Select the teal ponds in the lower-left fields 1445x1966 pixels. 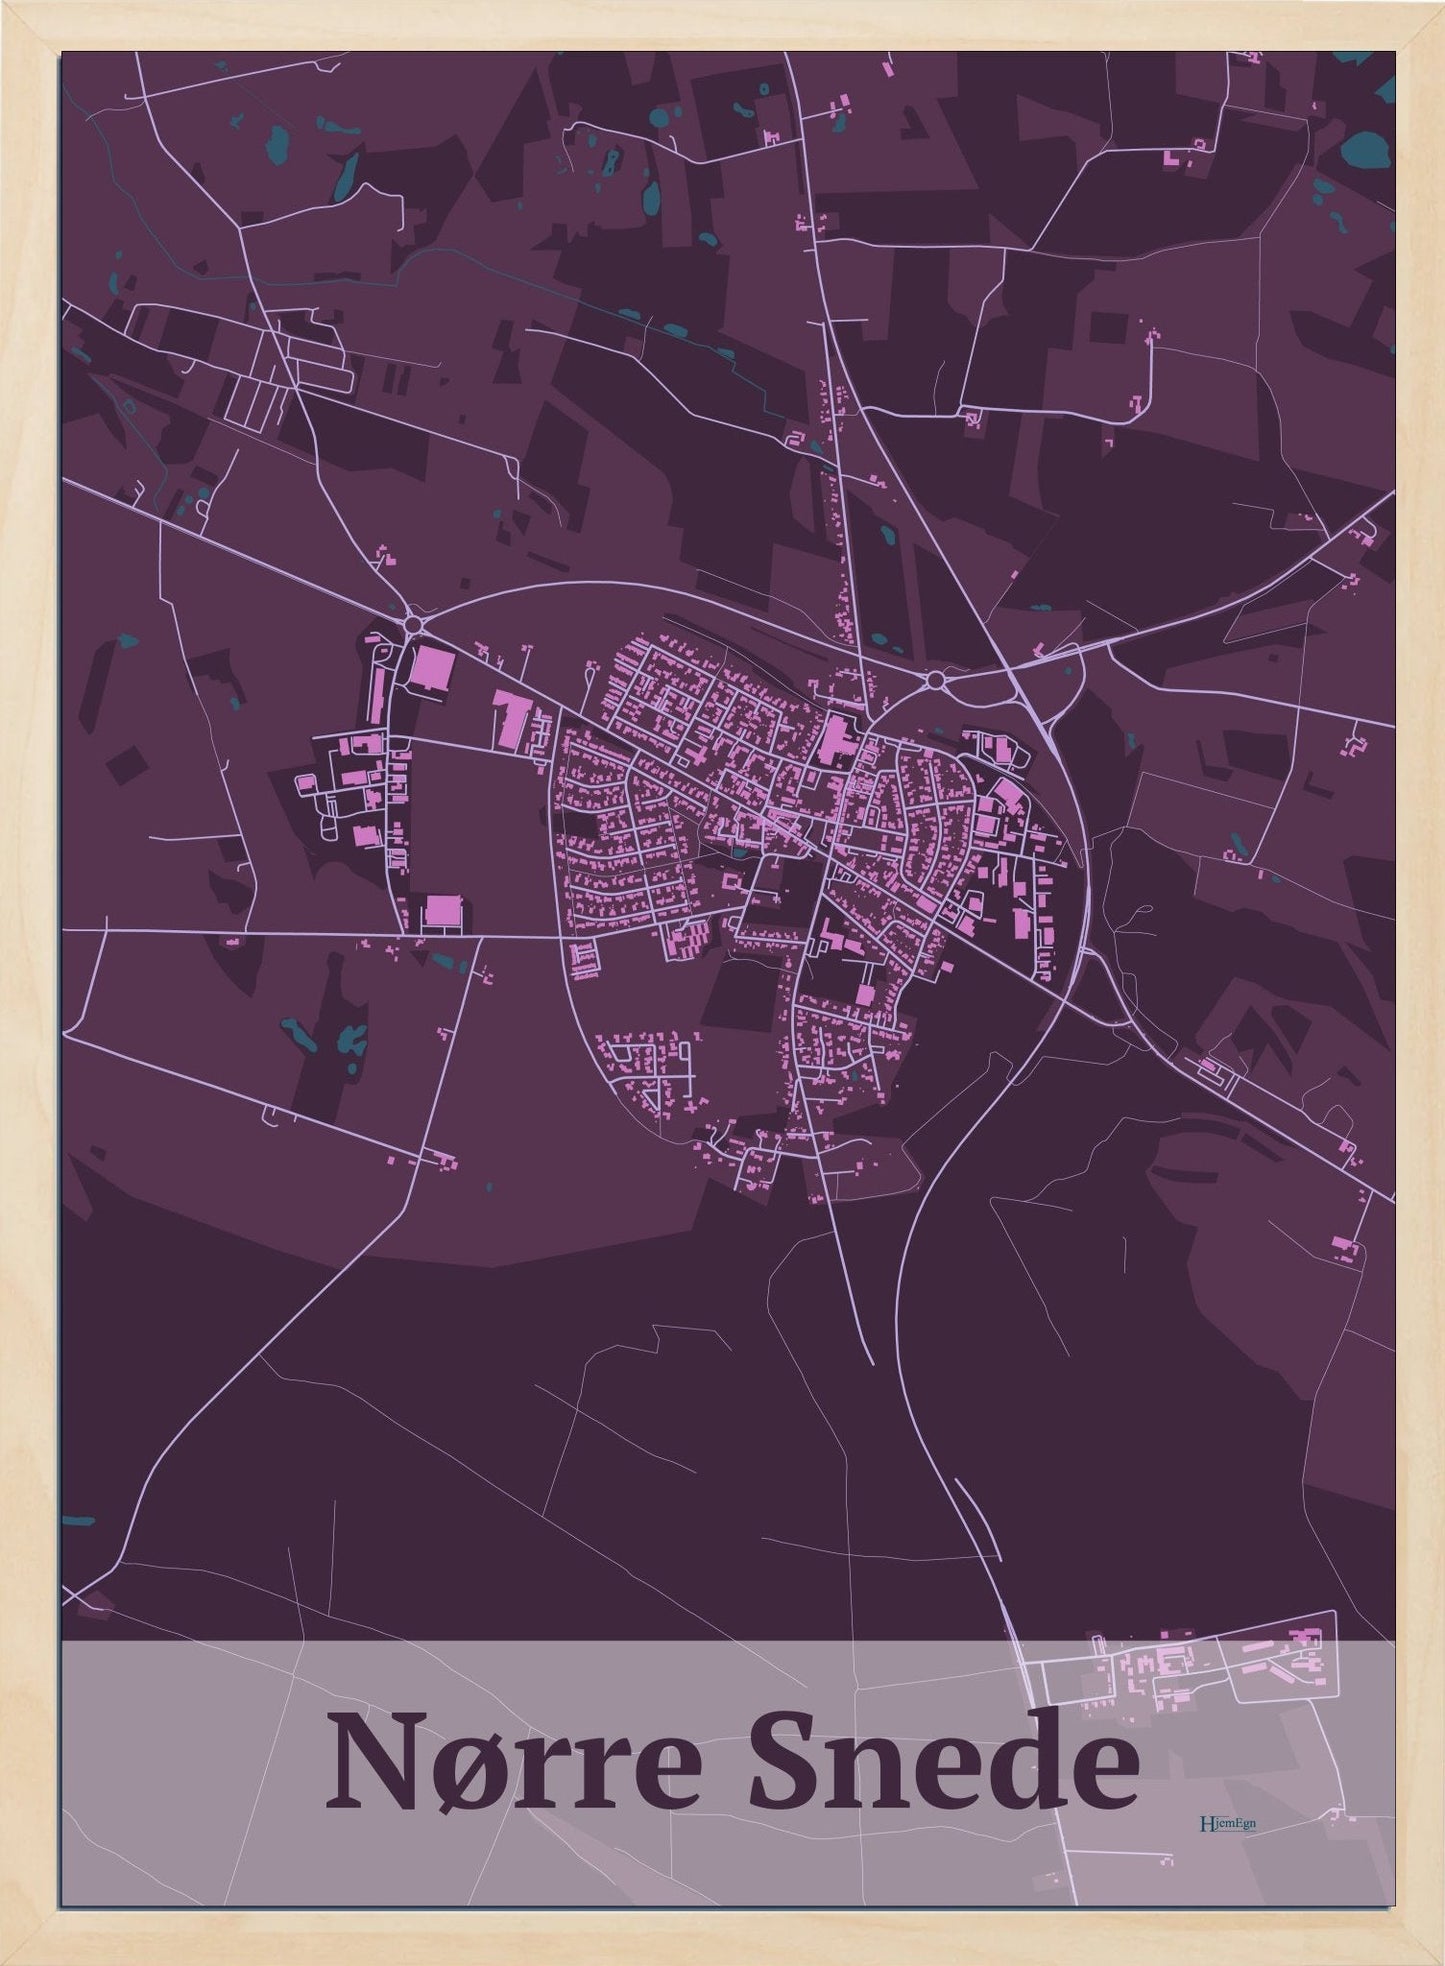tap(322, 1036)
